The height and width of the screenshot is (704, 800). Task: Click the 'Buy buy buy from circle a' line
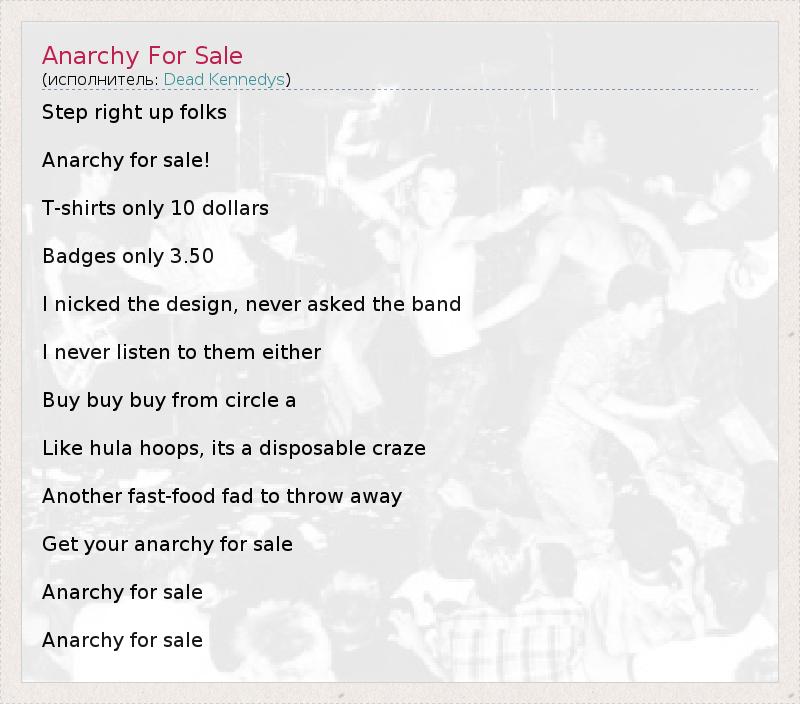click(169, 400)
